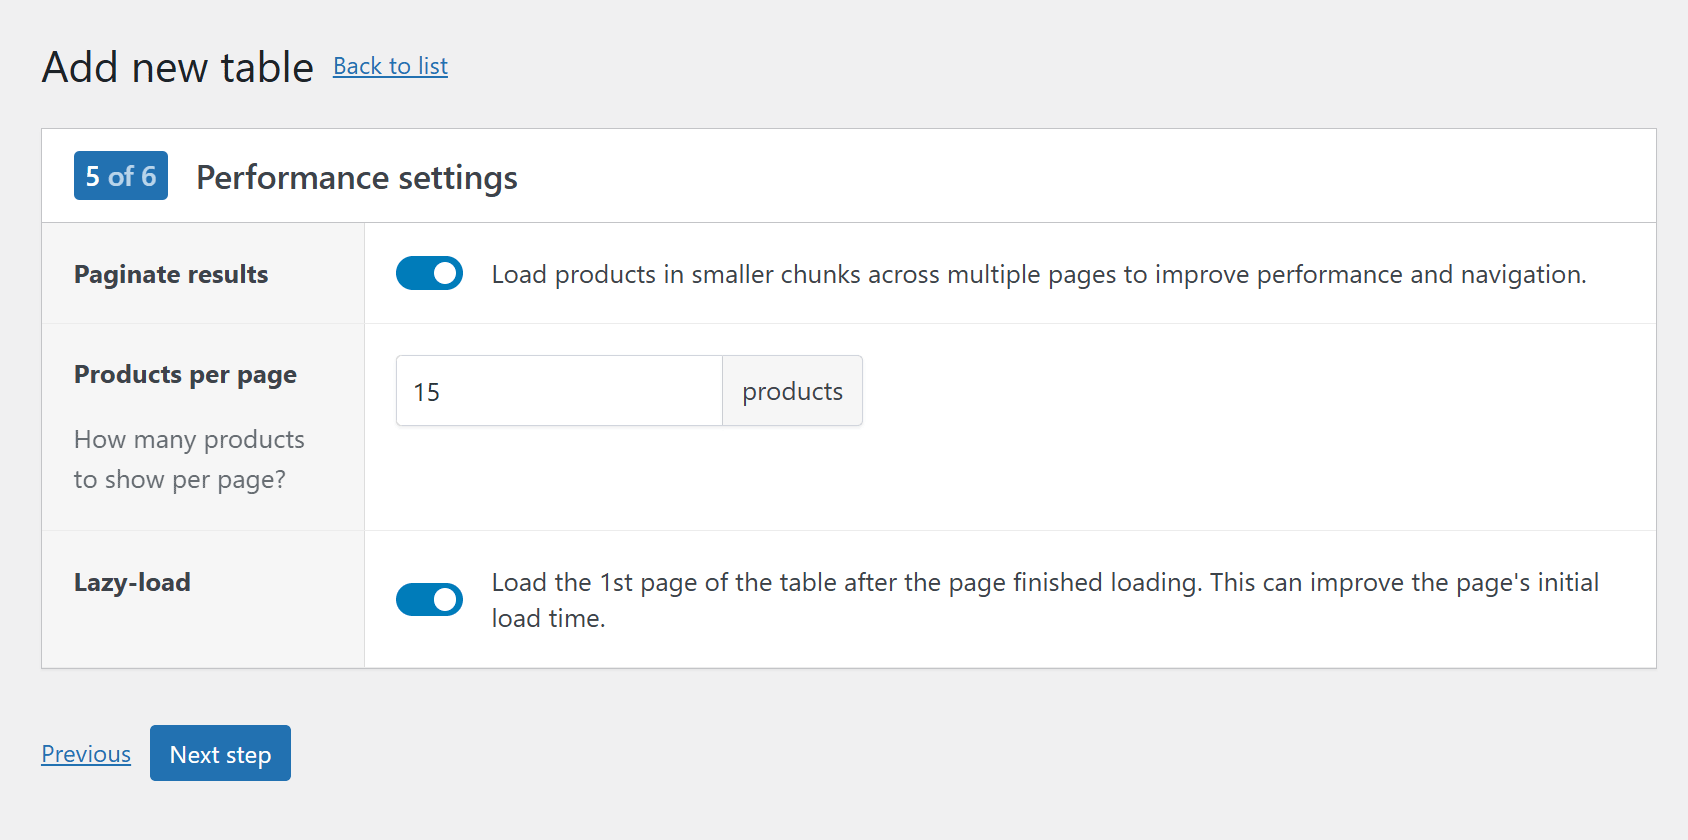Focus the Products per page number field
Image resolution: width=1688 pixels, height=840 pixels.
(558, 391)
